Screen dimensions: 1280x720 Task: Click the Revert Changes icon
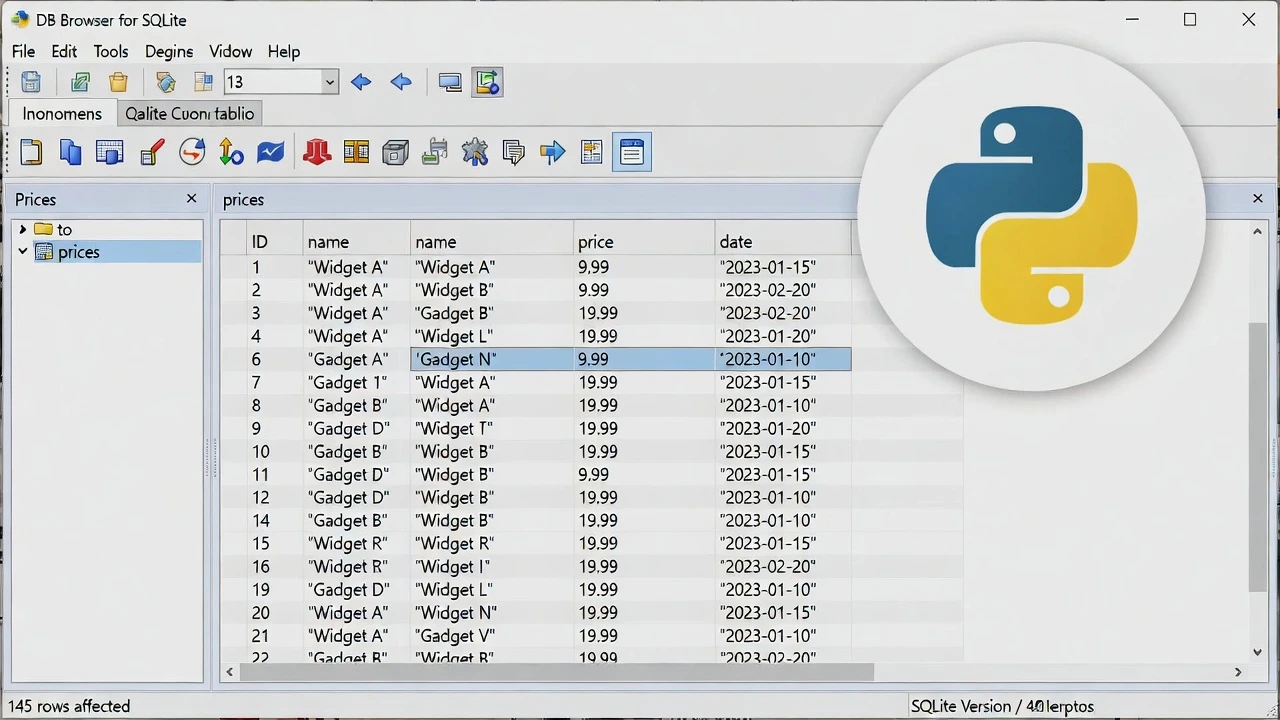[x=191, y=152]
